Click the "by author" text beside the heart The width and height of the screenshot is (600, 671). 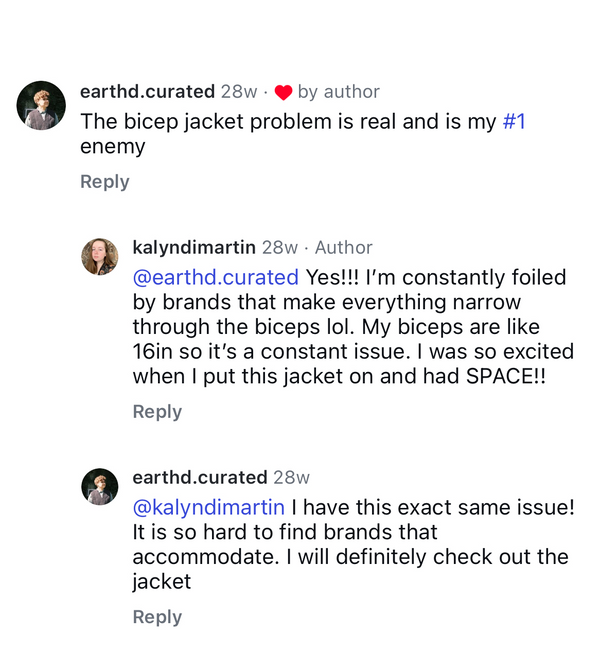click(x=338, y=92)
